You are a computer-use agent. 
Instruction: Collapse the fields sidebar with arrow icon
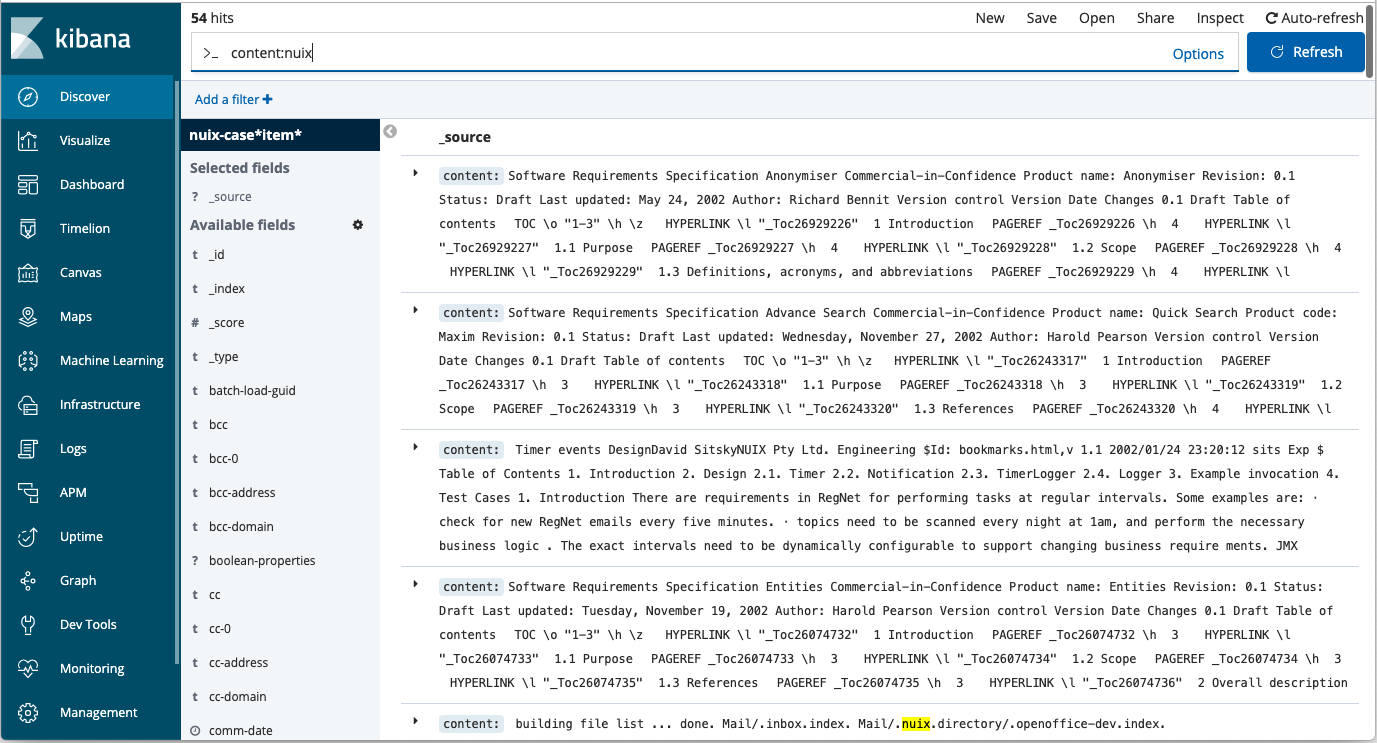(x=390, y=131)
